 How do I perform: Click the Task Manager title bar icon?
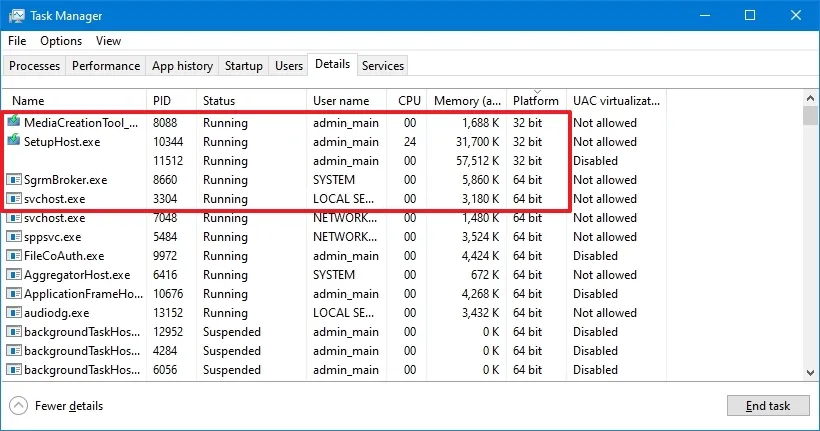16,16
